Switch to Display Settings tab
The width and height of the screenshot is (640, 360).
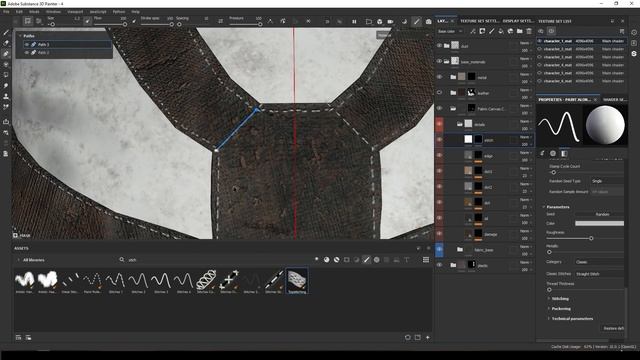pos(518,21)
